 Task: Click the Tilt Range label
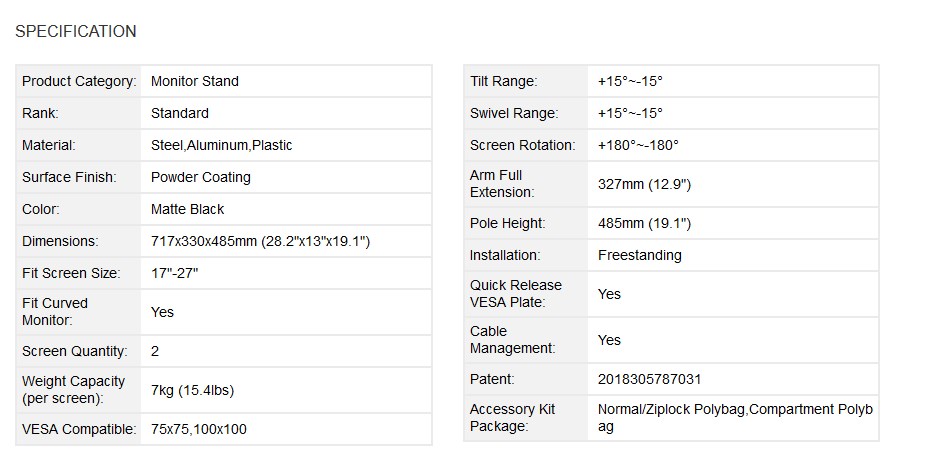[504, 81]
